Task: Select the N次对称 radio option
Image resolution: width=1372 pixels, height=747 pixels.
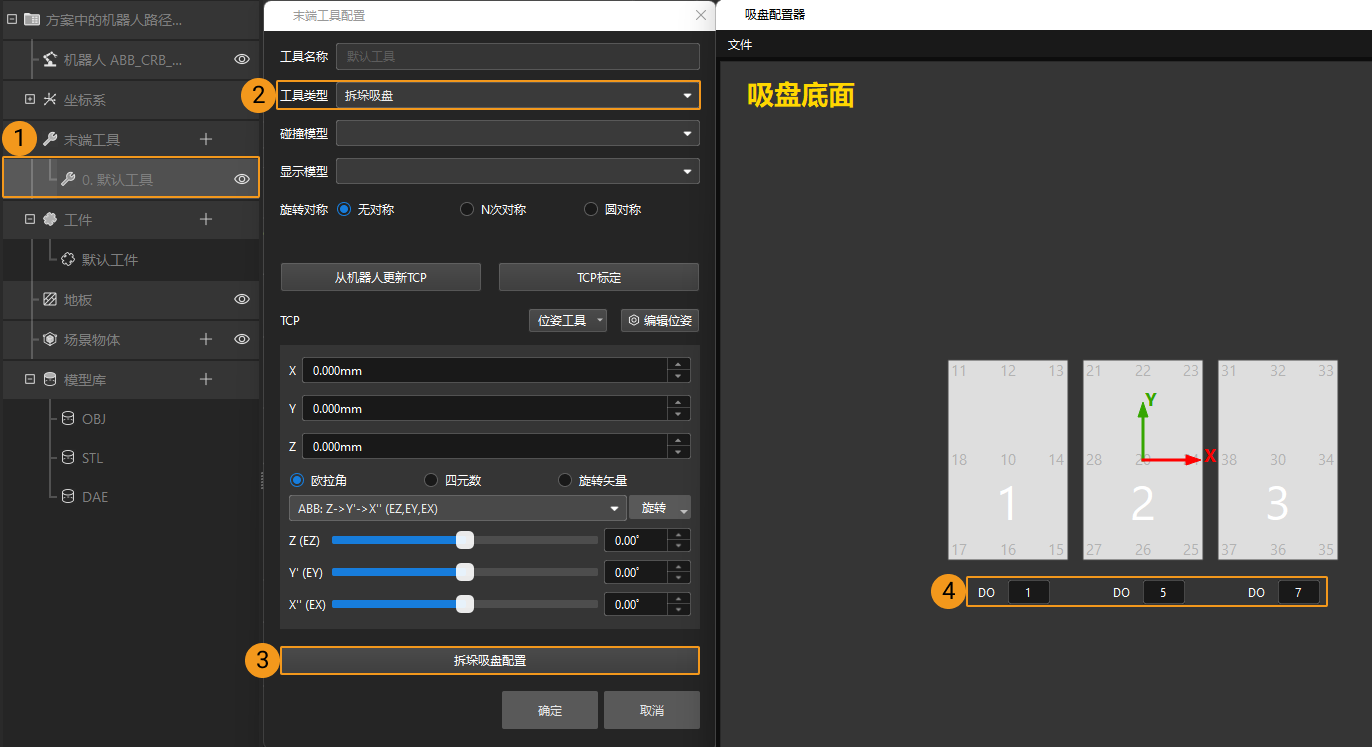Action: coord(467,209)
